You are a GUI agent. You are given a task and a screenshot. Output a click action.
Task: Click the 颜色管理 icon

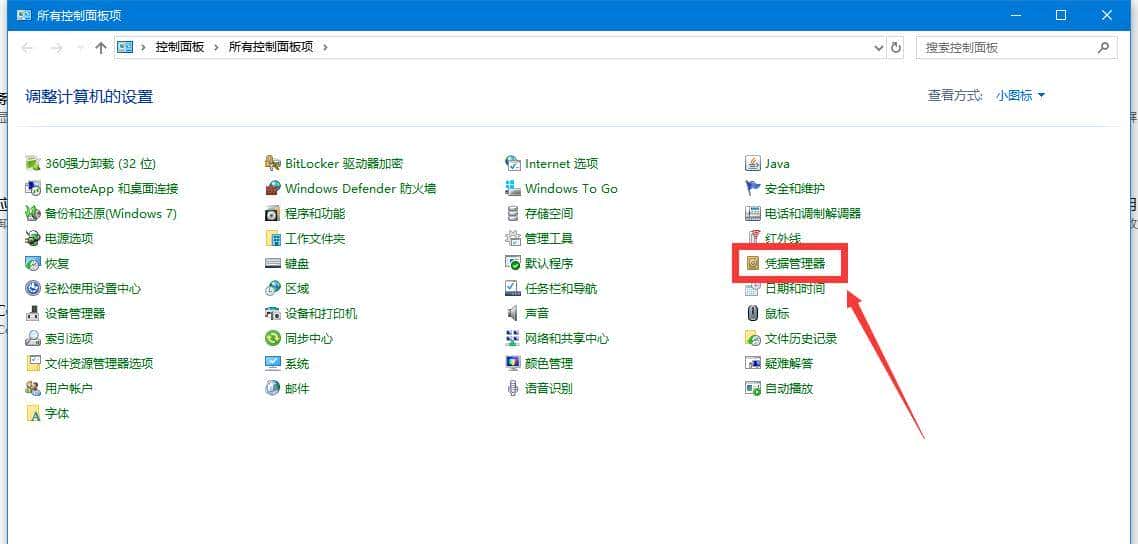[513, 363]
